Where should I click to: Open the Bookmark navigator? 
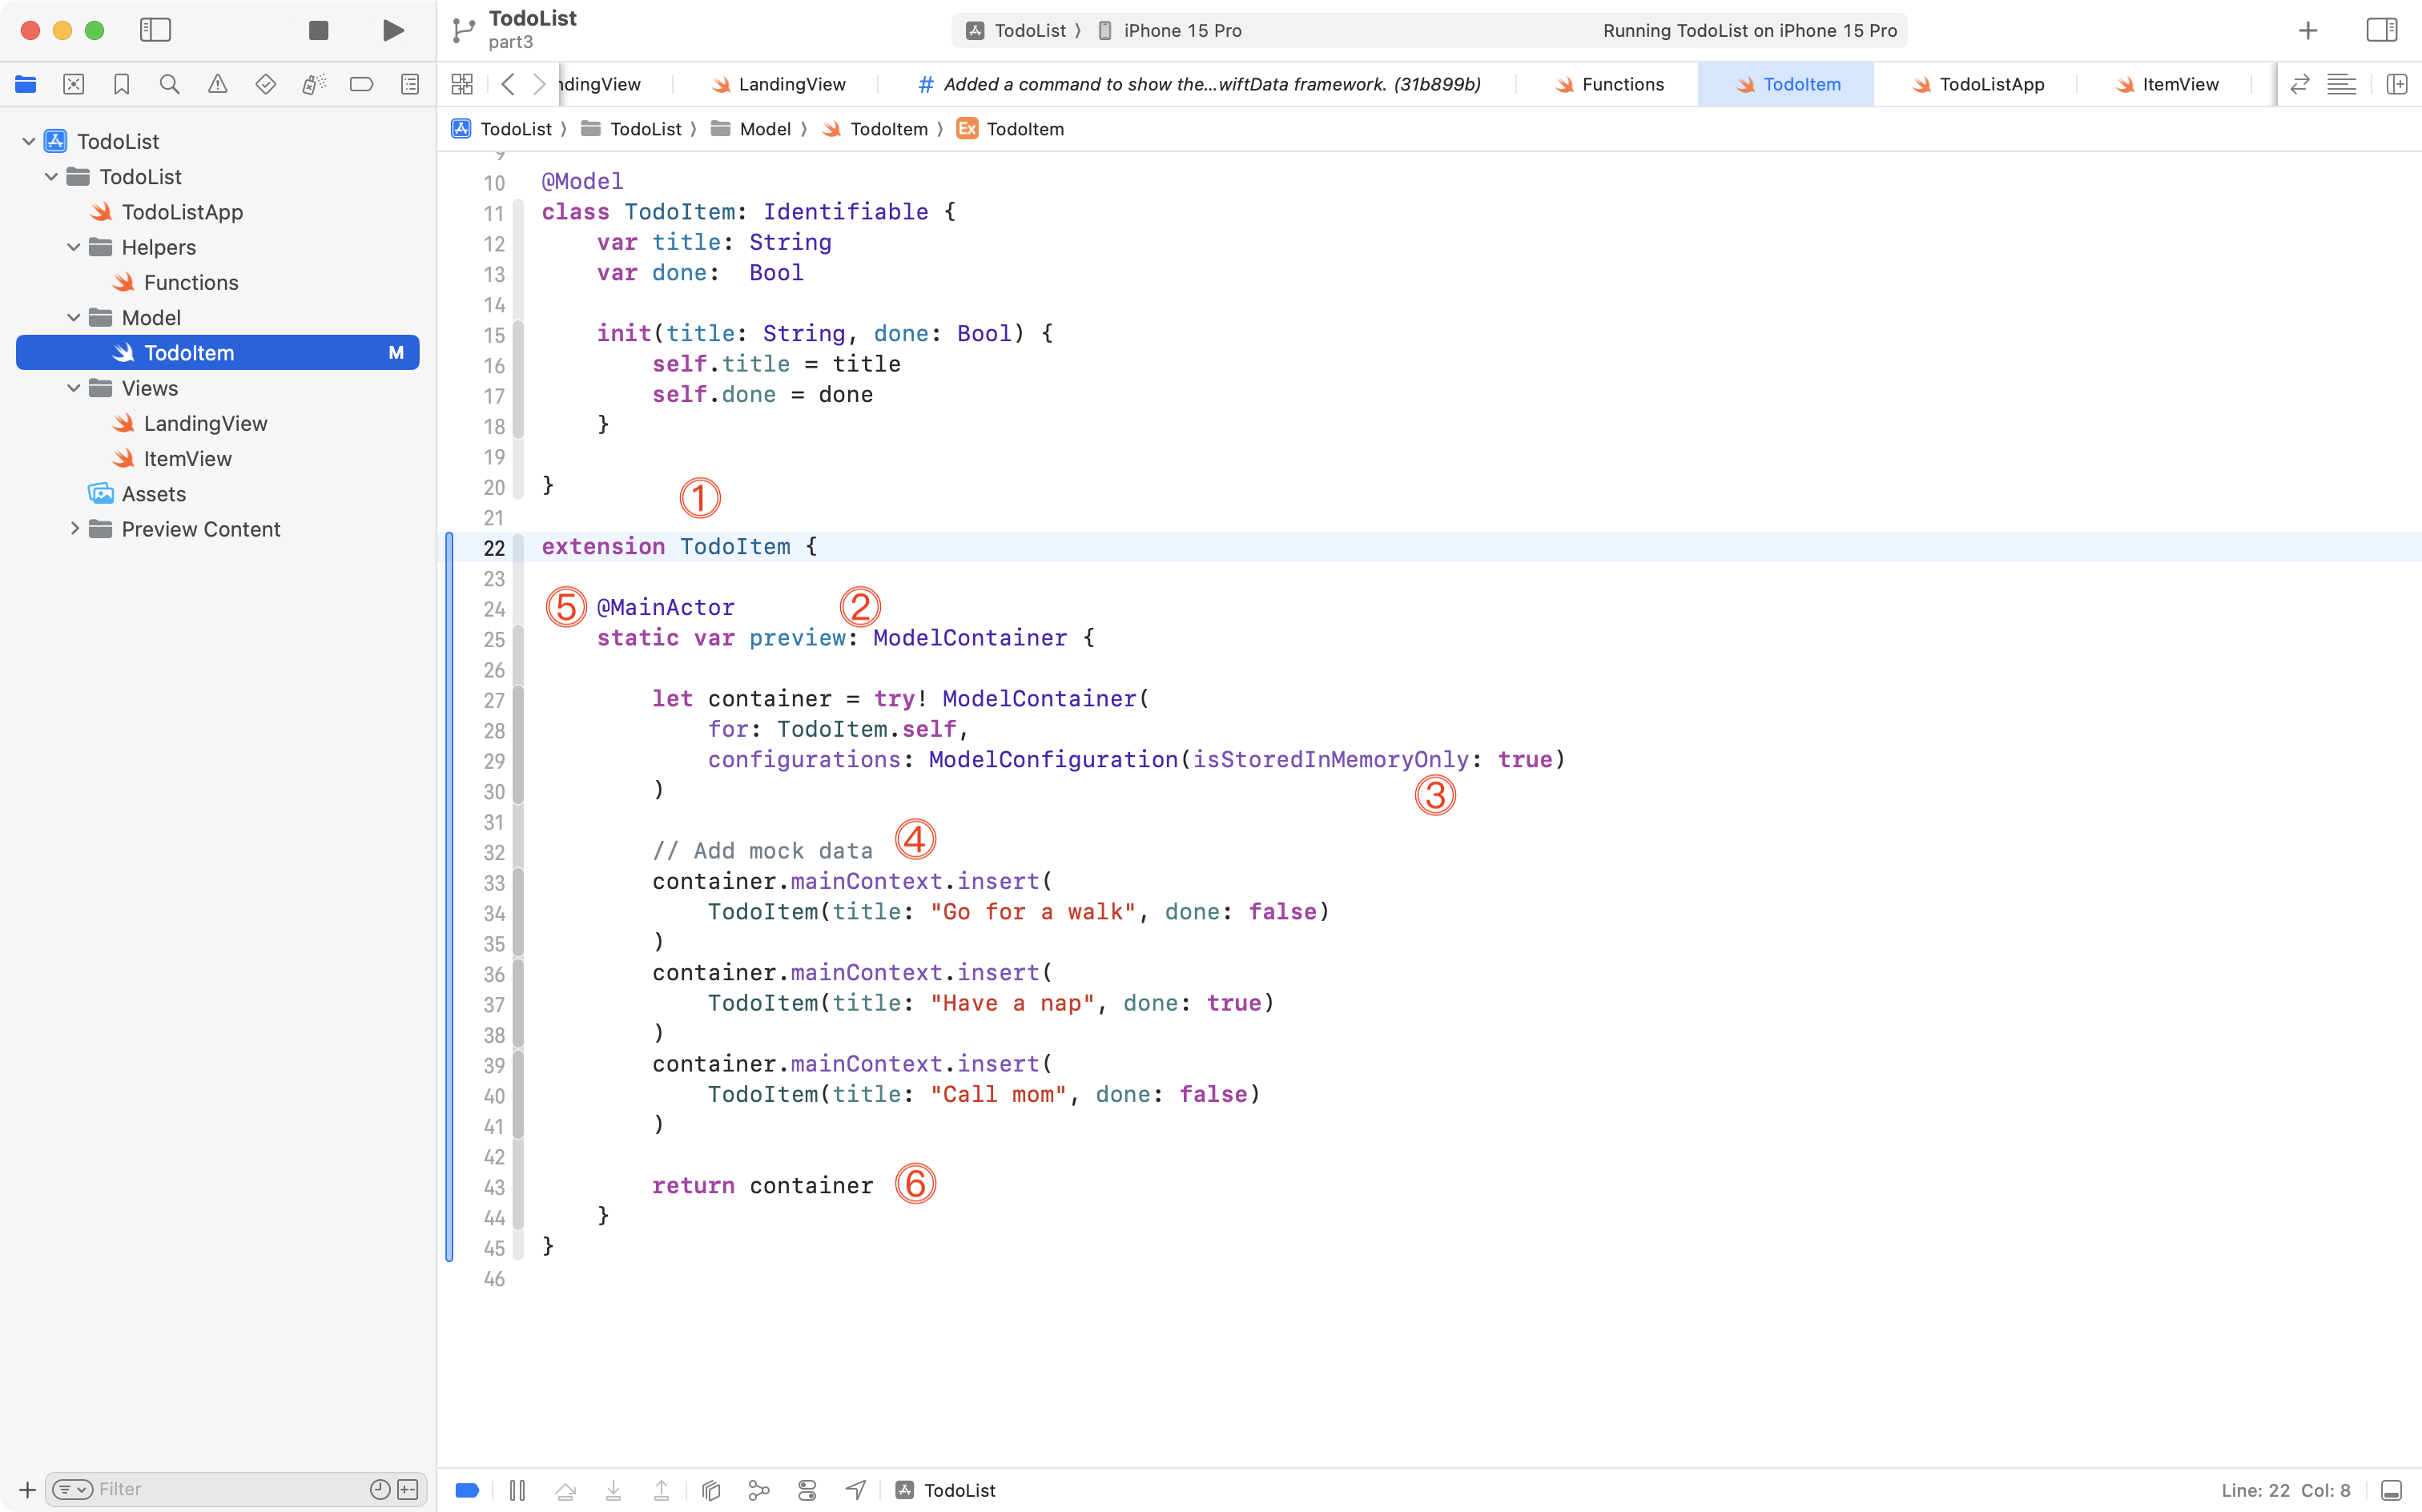click(122, 84)
